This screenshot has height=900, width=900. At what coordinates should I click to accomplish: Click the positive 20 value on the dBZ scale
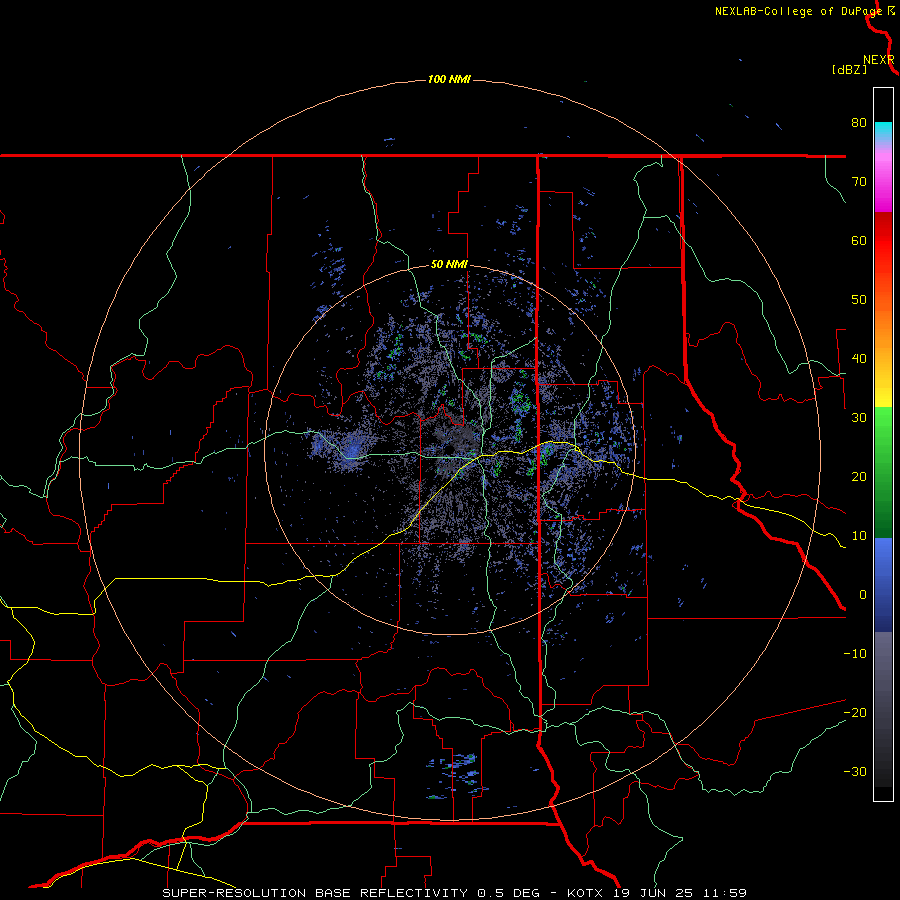pyautogui.click(x=859, y=476)
